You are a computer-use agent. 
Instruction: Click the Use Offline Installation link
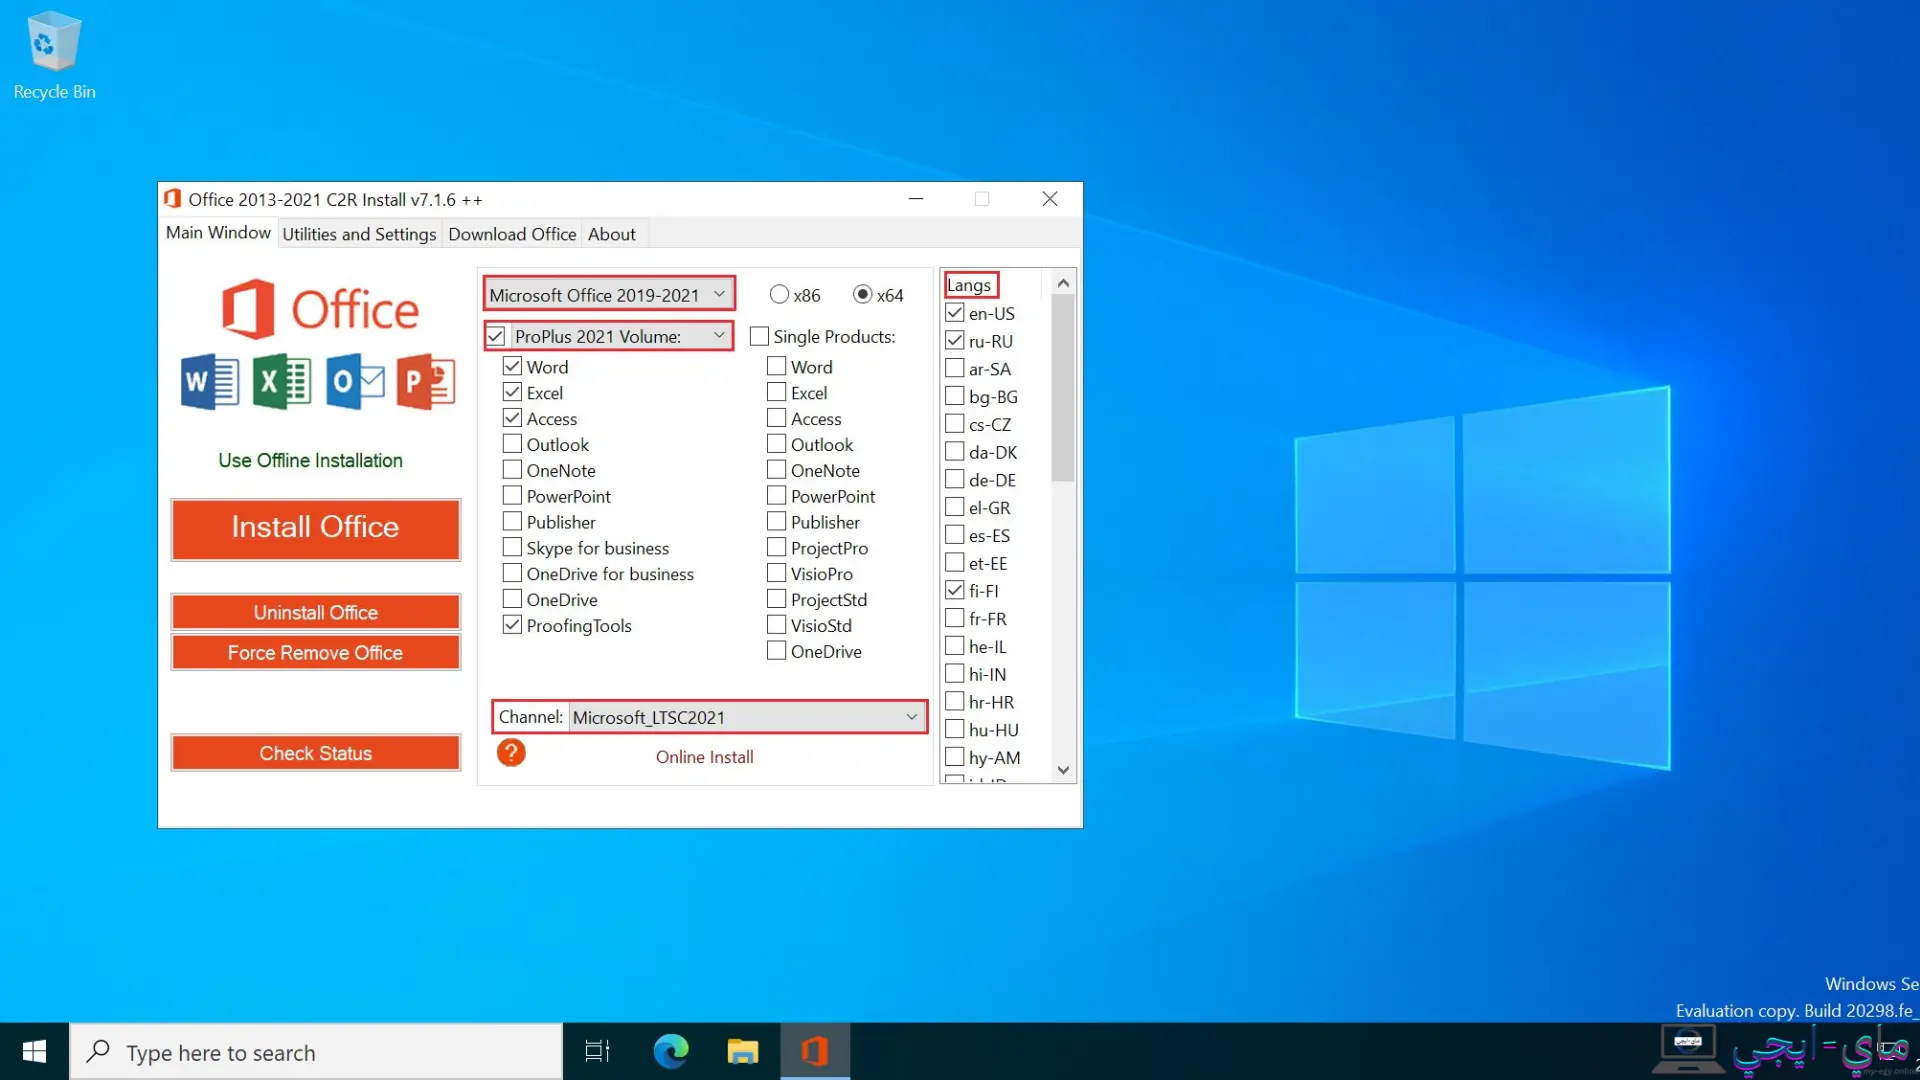pyautogui.click(x=310, y=460)
